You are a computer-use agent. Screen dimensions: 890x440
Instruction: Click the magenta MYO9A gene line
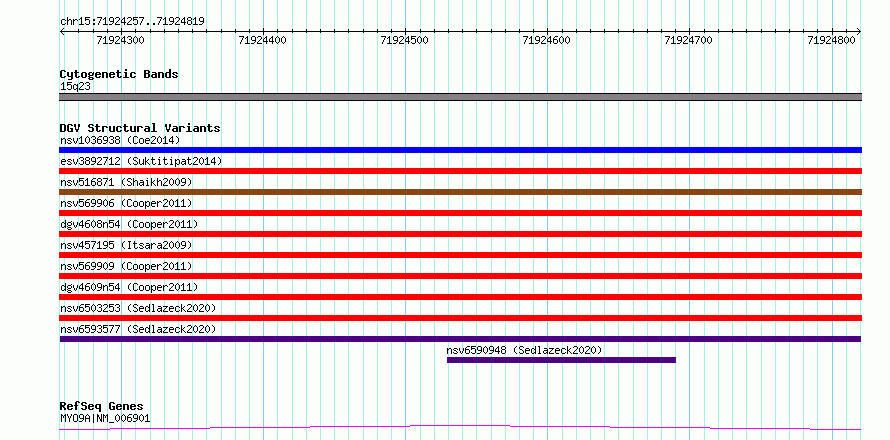(460, 427)
